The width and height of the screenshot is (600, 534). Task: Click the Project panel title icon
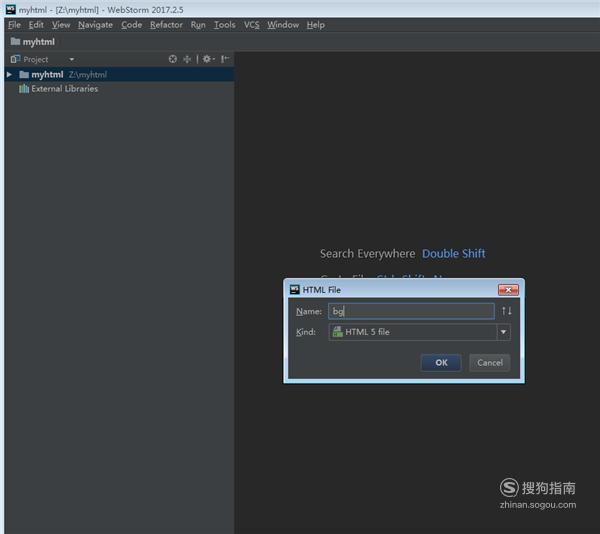click(x=15, y=59)
